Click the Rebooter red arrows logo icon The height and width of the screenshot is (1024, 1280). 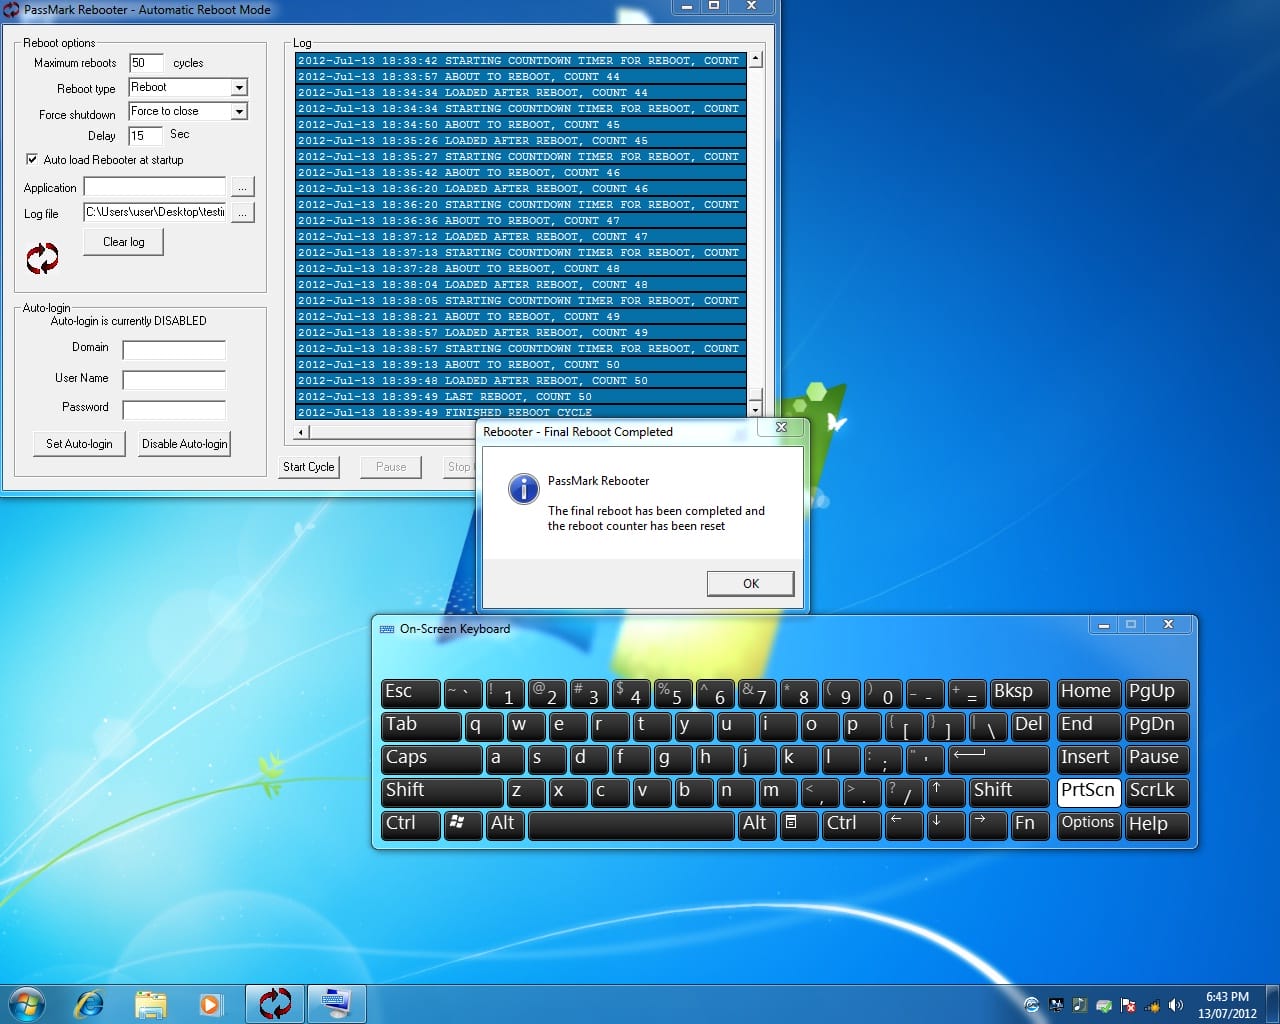[42, 258]
